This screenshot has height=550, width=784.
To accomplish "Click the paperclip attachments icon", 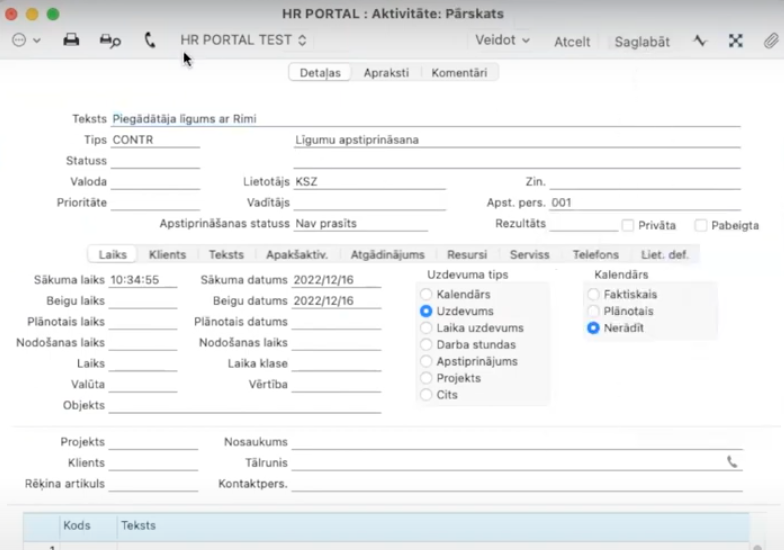I will click(770, 41).
